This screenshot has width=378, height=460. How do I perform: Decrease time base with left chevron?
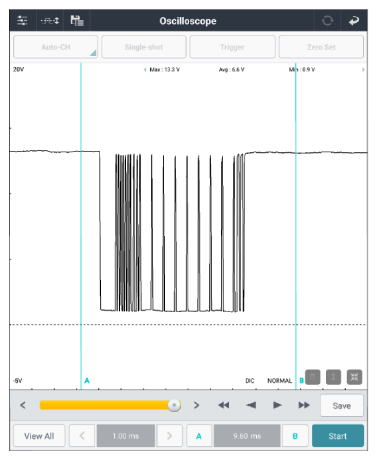82,436
